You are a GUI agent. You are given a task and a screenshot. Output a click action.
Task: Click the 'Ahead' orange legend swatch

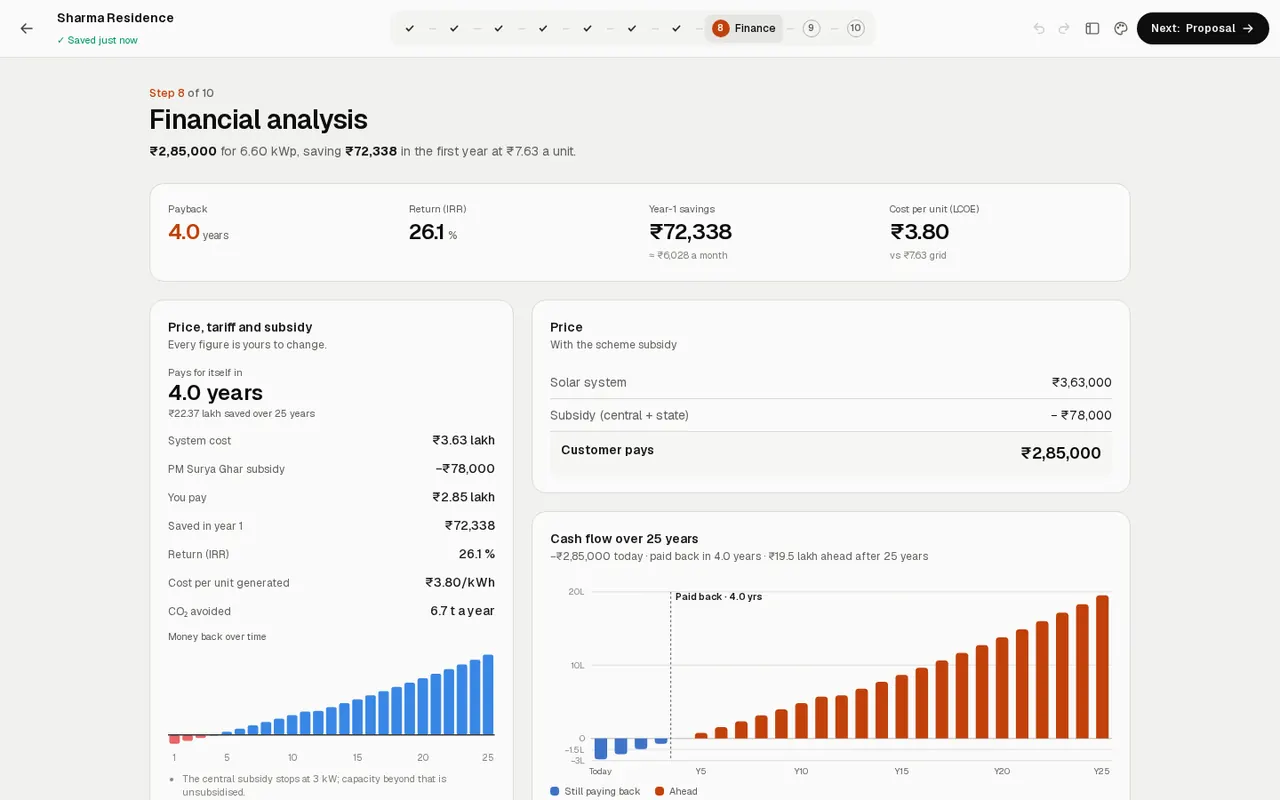coord(660,791)
